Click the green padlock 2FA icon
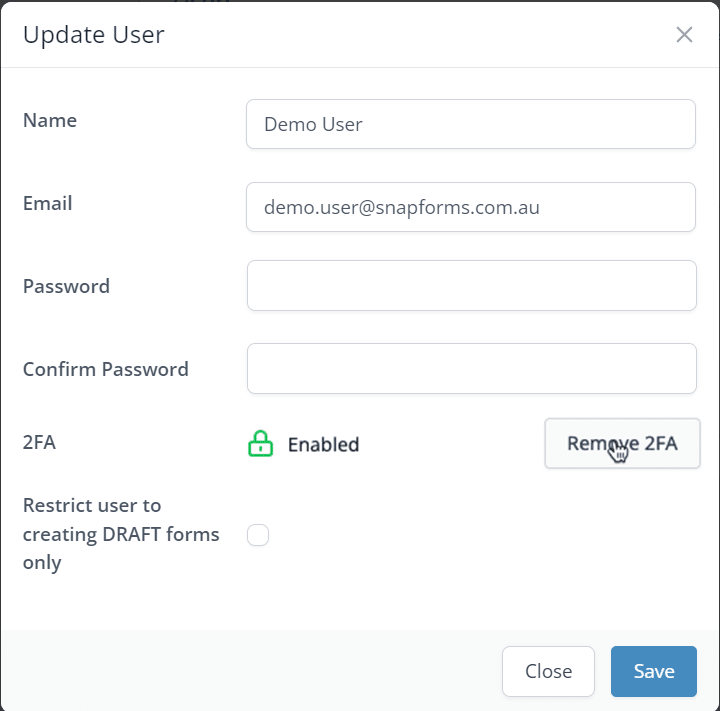This screenshot has height=711, width=720. (260, 444)
